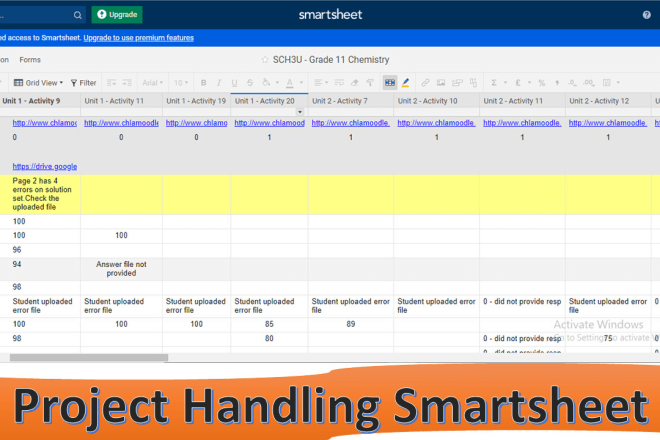Select cell with value 89
The width and height of the screenshot is (660, 440).
pyautogui.click(x=351, y=324)
